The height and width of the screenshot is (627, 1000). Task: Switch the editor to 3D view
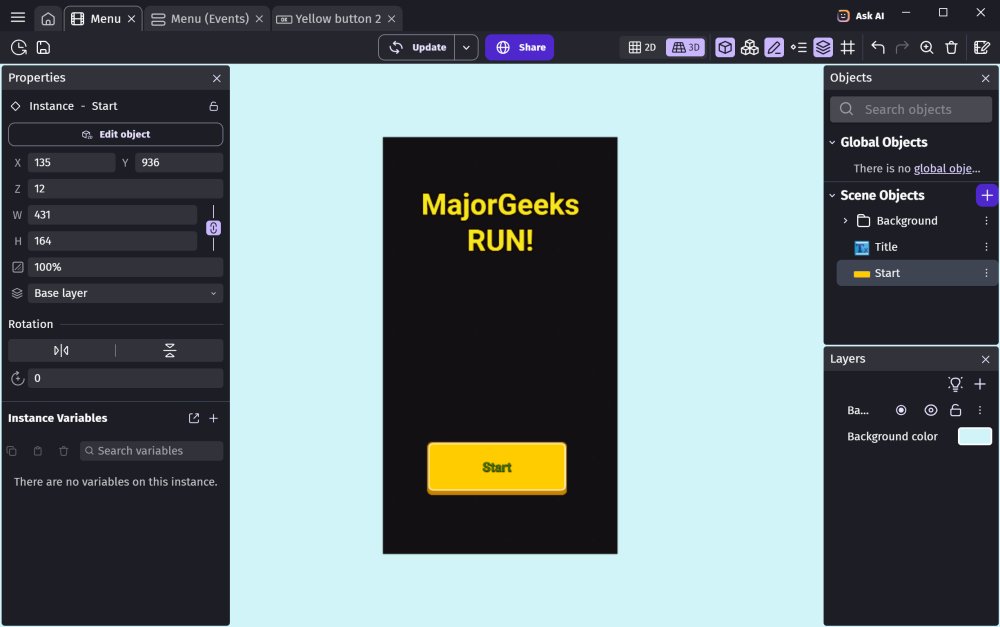click(686, 47)
